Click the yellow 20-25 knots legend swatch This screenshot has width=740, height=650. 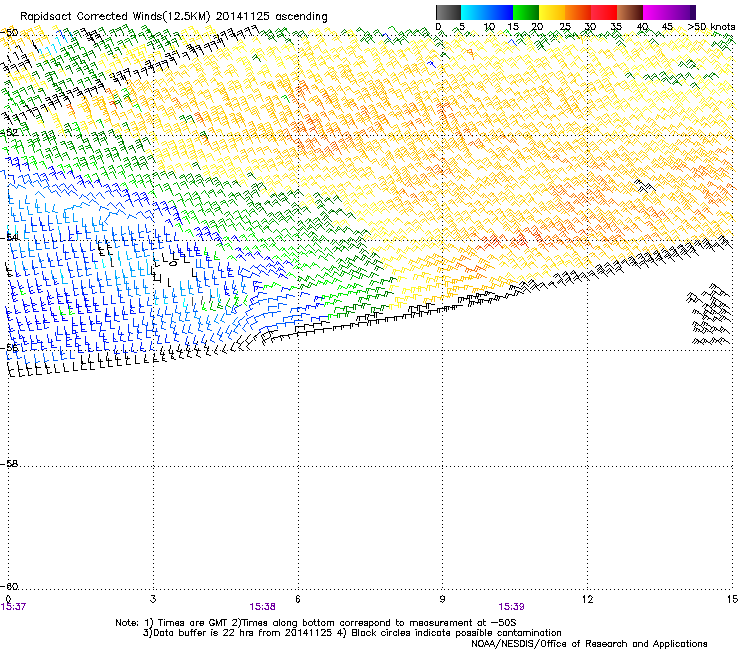[x=552, y=12]
